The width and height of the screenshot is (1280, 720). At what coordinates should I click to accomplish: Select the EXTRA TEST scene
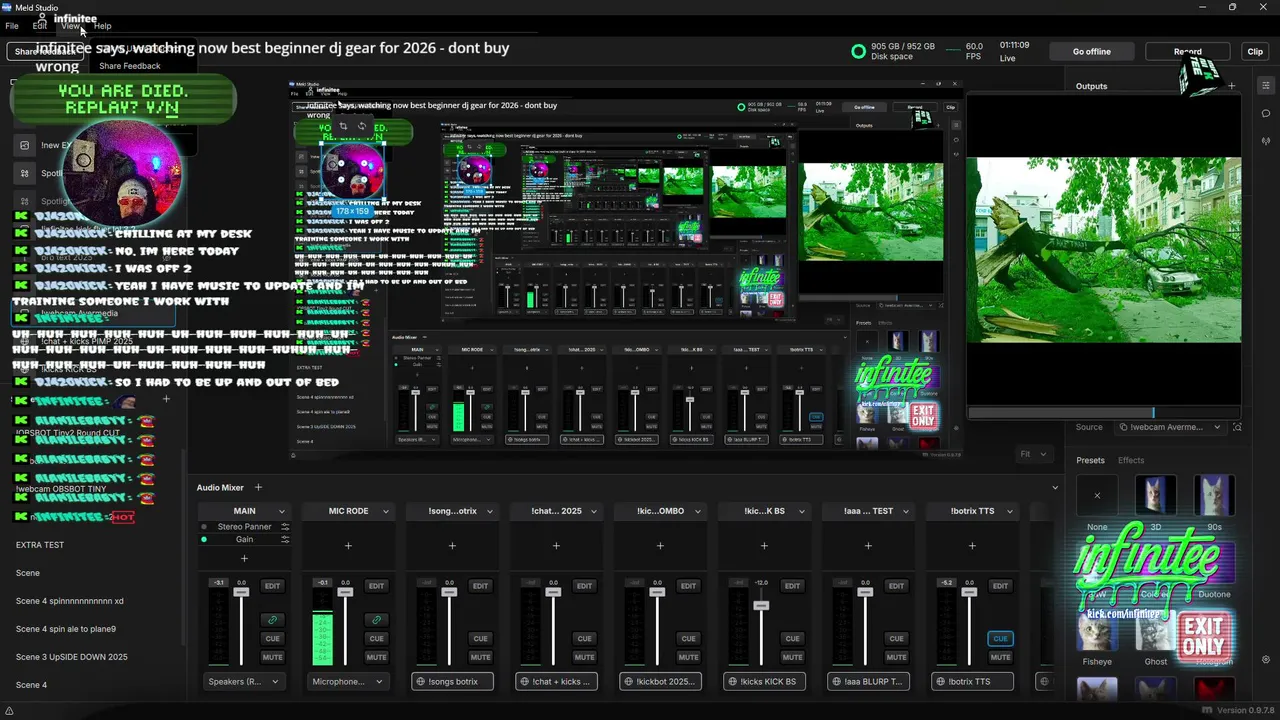pyautogui.click(x=40, y=545)
